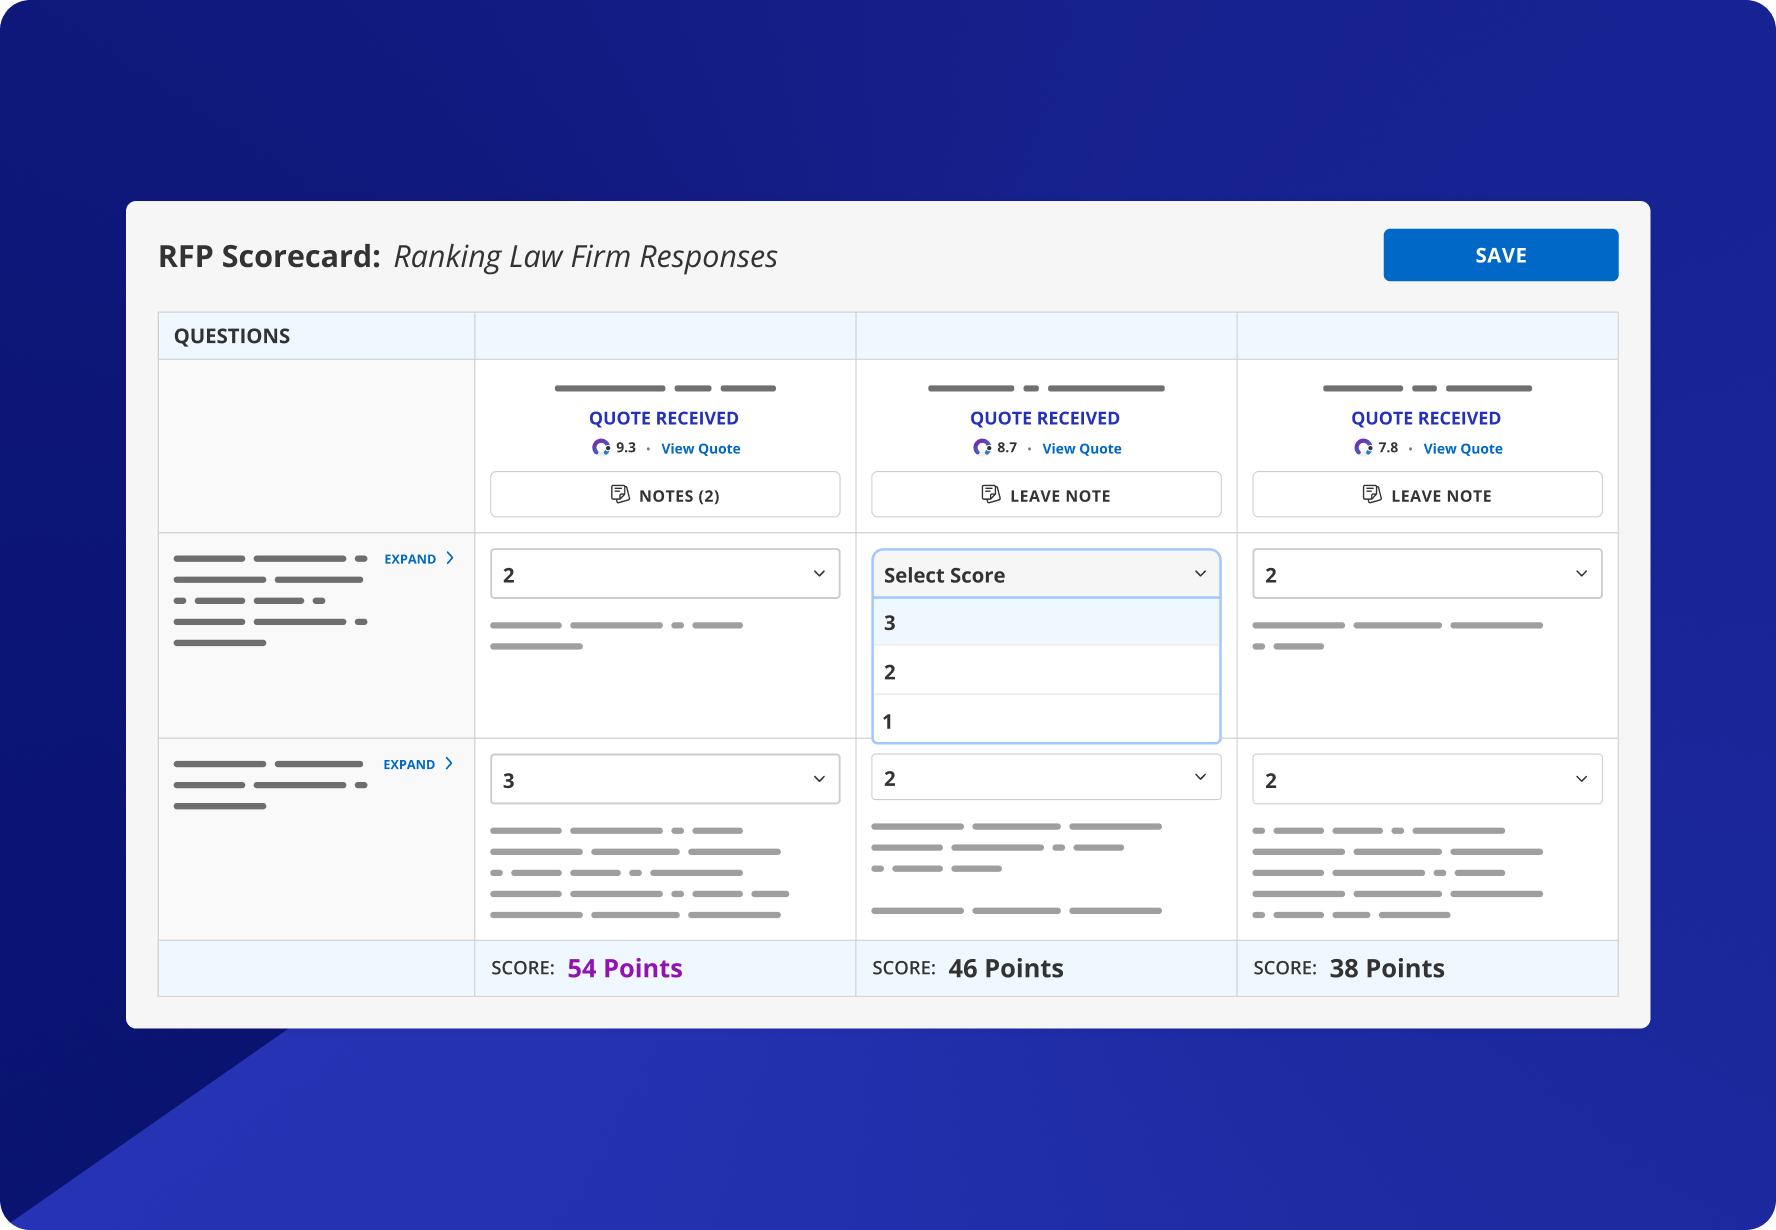Open the first column dropdown showing 3

pyautogui.click(x=663, y=778)
